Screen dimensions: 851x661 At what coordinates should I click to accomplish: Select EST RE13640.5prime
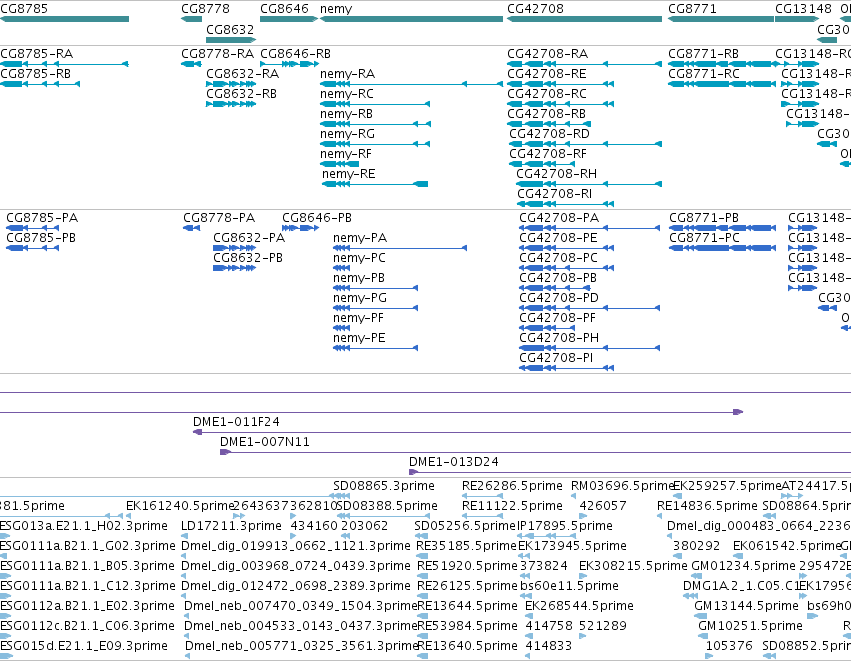467,646
